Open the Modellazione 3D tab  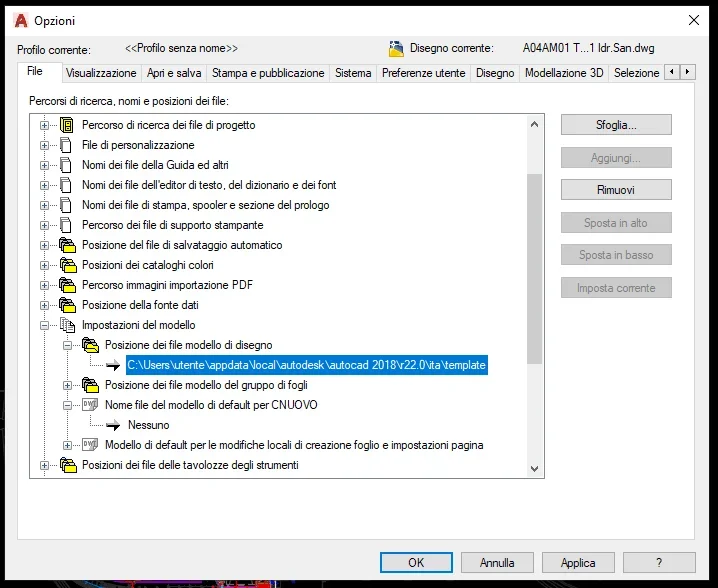[564, 73]
